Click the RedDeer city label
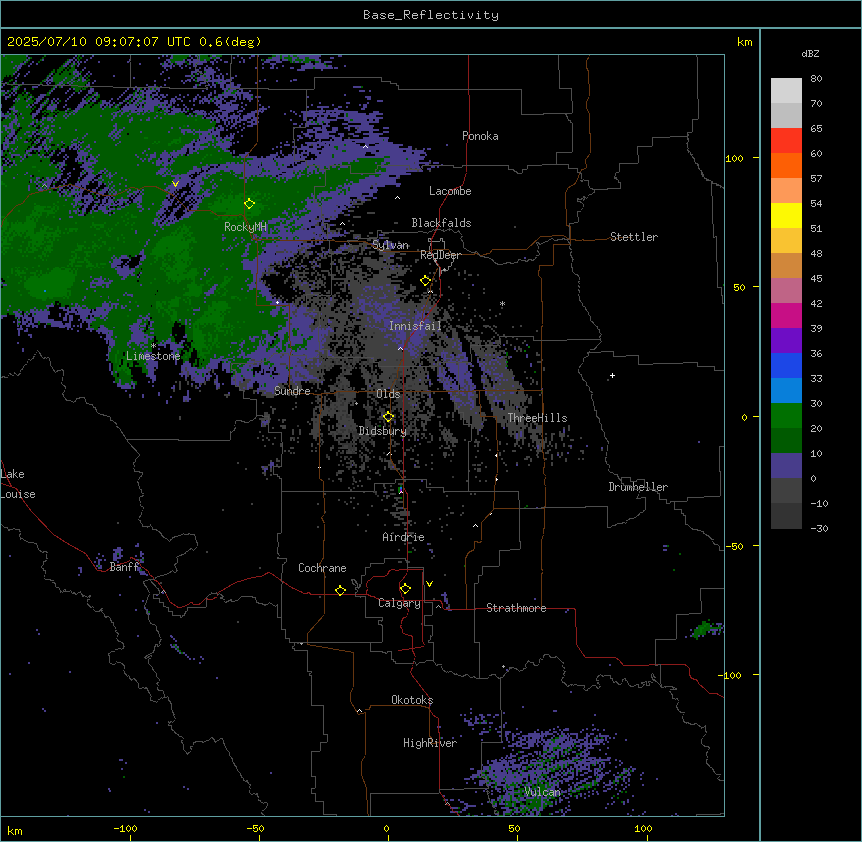862x842 pixels. (440, 255)
